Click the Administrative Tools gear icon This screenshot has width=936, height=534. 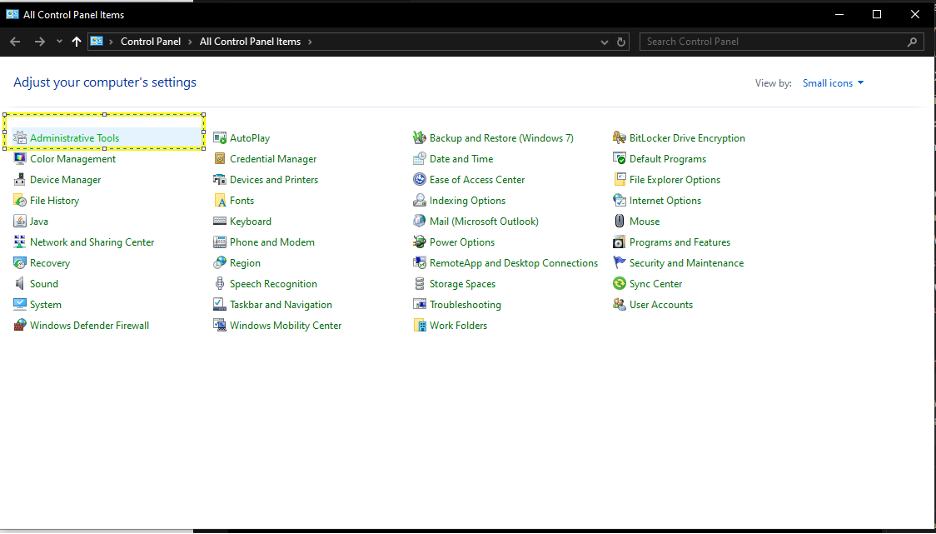pyautogui.click(x=20, y=138)
